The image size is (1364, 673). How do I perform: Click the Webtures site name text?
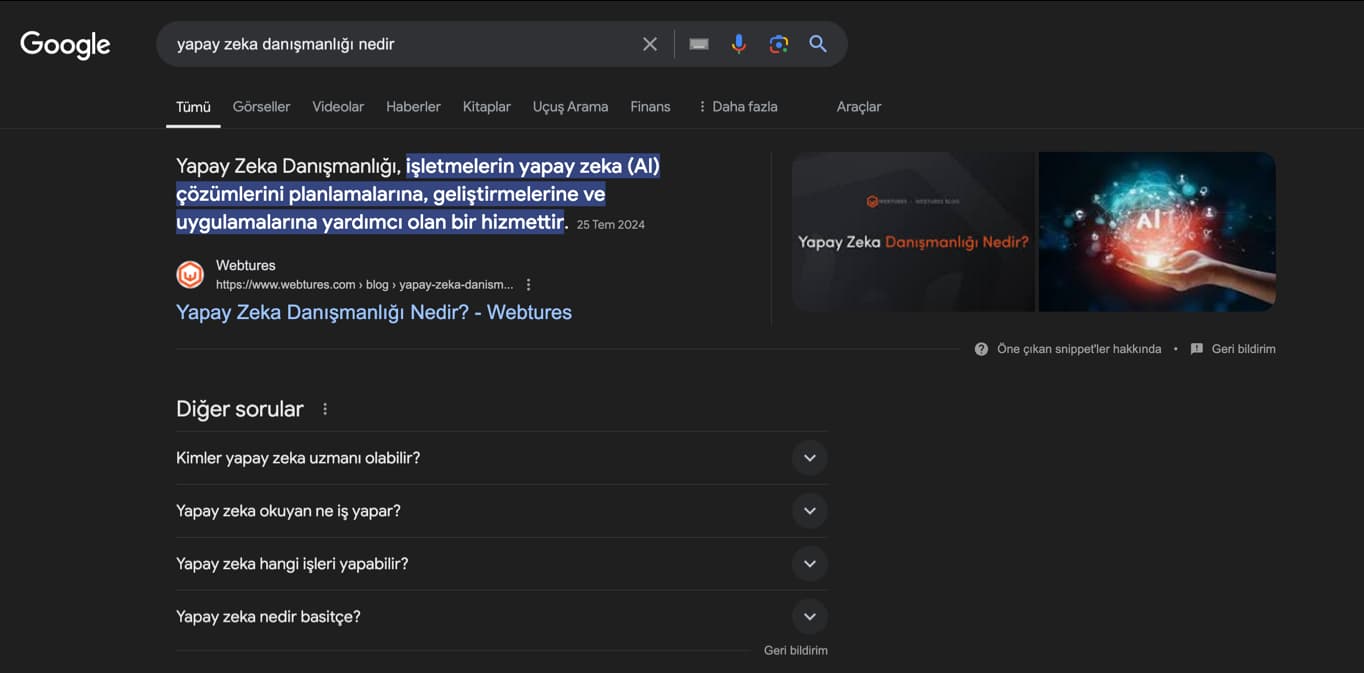tap(246, 265)
